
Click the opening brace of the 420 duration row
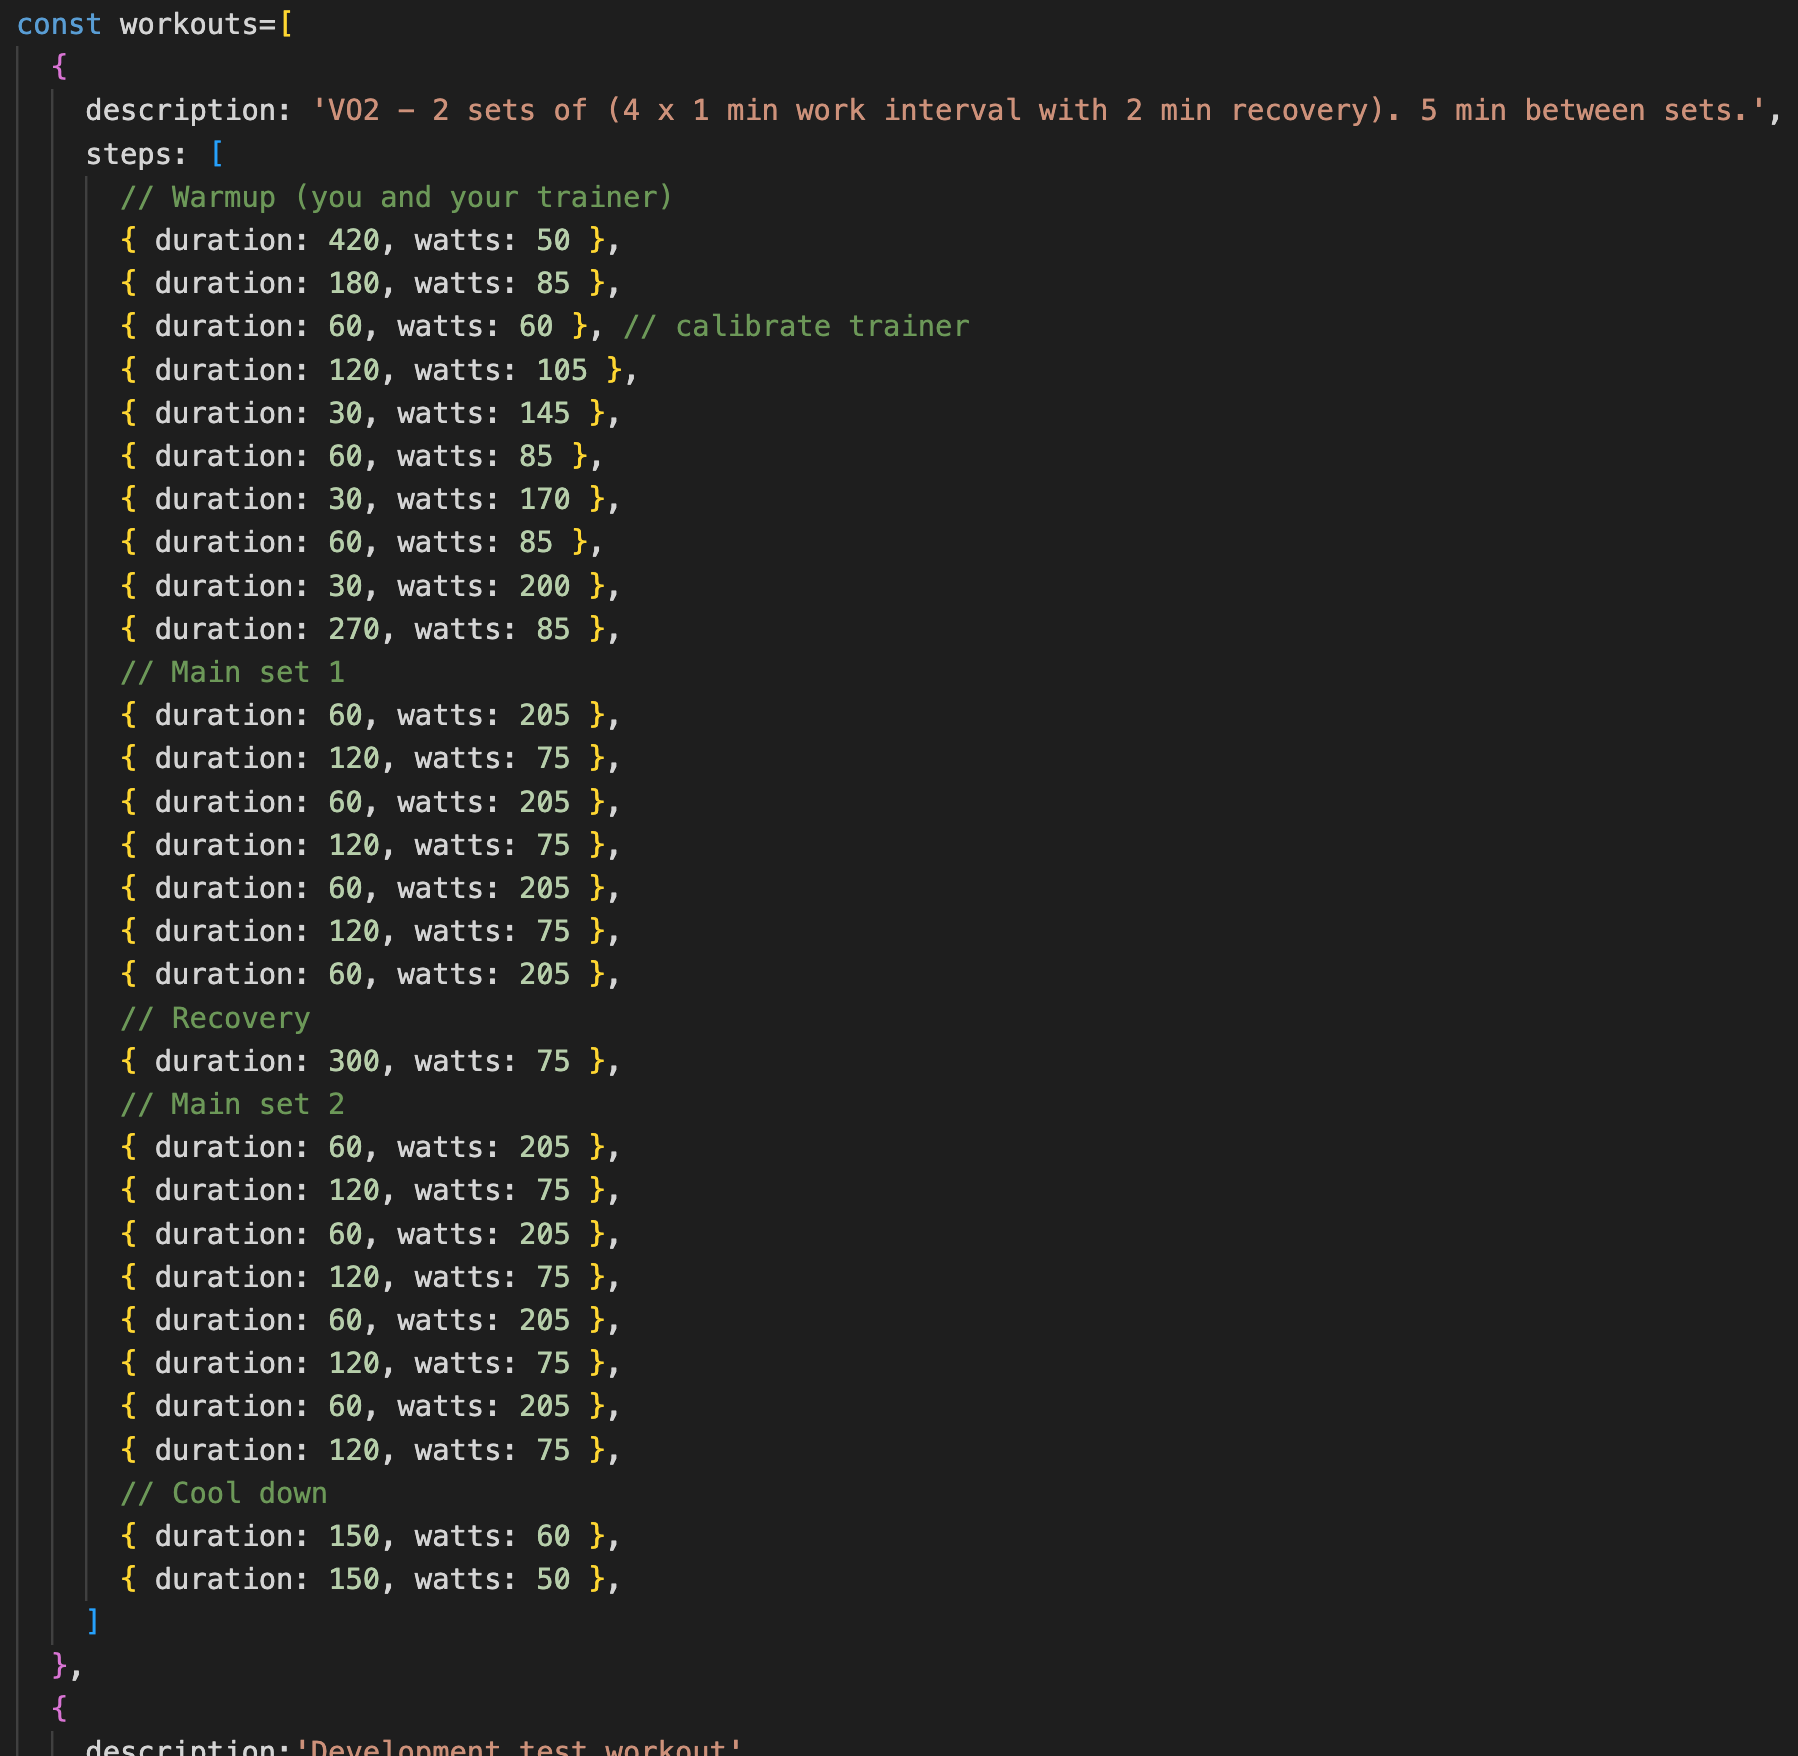tap(128, 240)
